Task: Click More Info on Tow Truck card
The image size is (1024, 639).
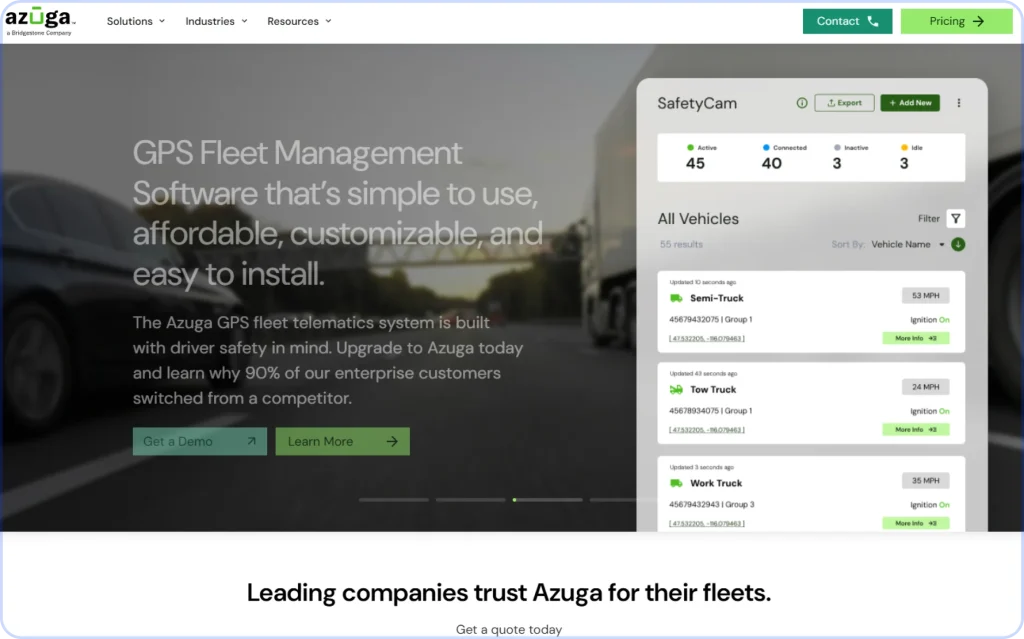Action: coord(916,430)
